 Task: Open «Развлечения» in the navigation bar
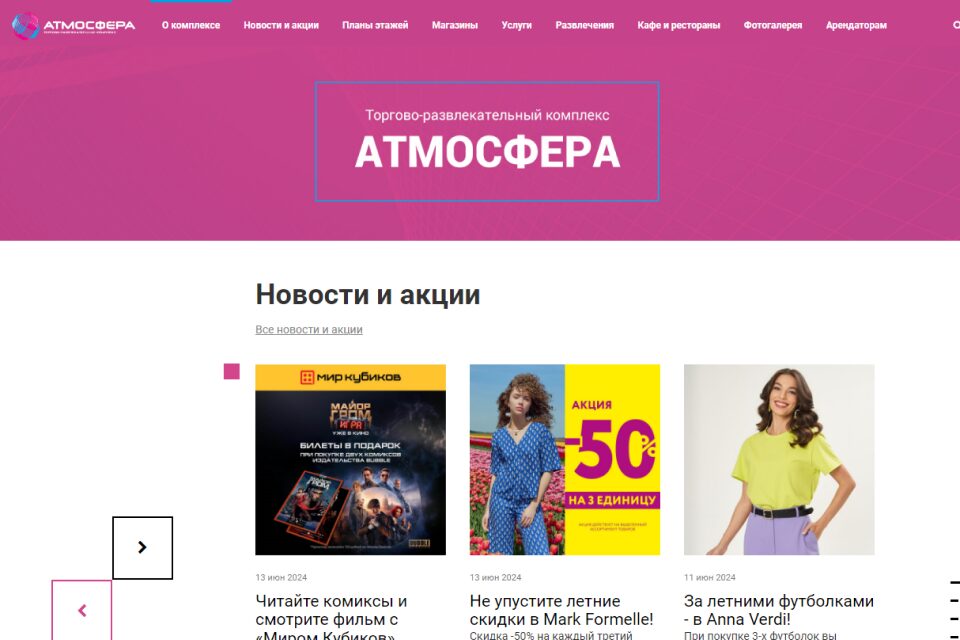tap(584, 25)
